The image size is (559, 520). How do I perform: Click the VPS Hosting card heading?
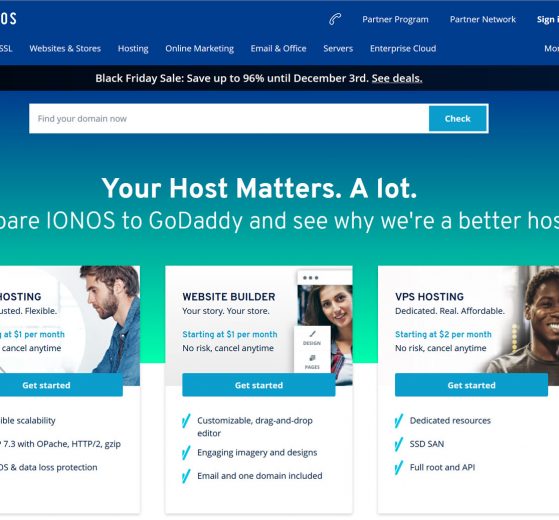[x=429, y=297]
